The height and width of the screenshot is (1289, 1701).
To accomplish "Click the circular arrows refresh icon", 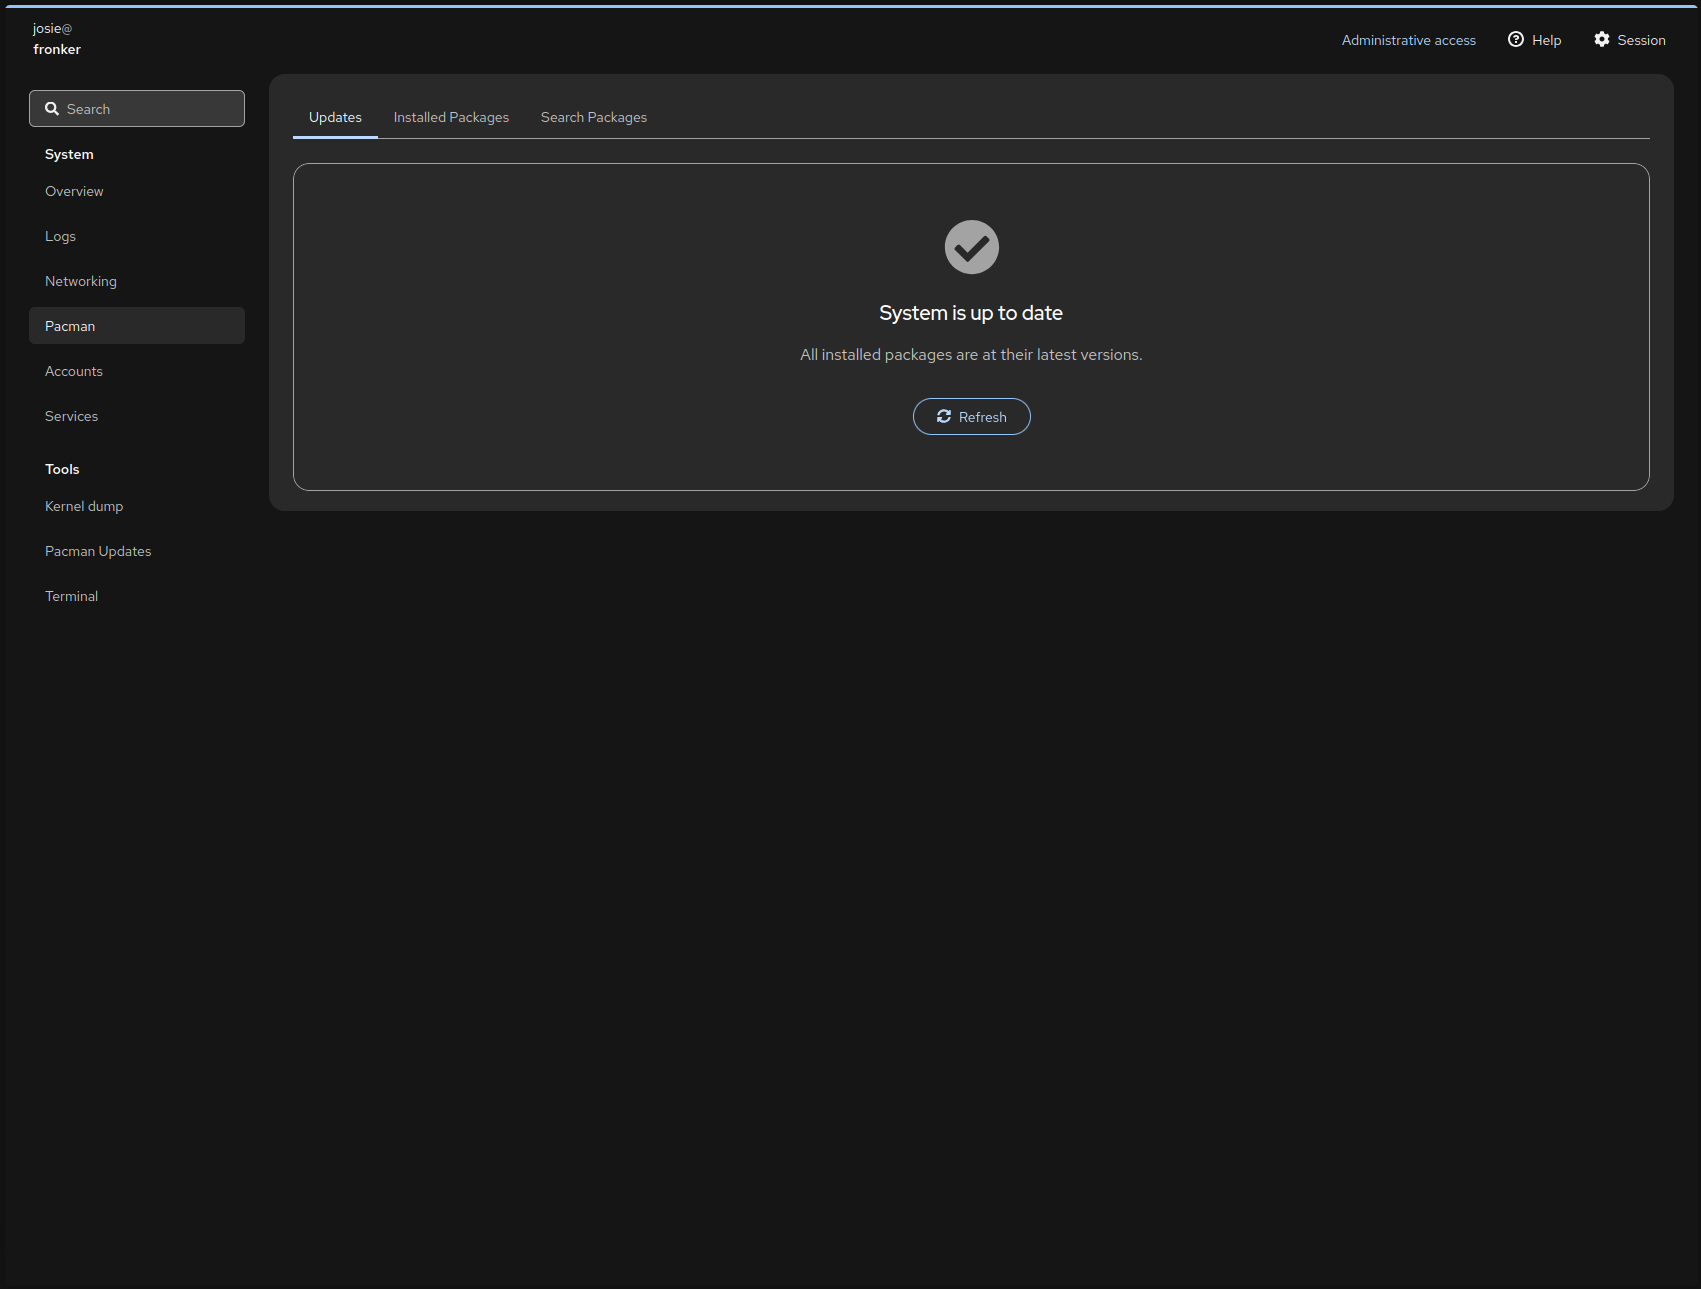I will pos(943,417).
